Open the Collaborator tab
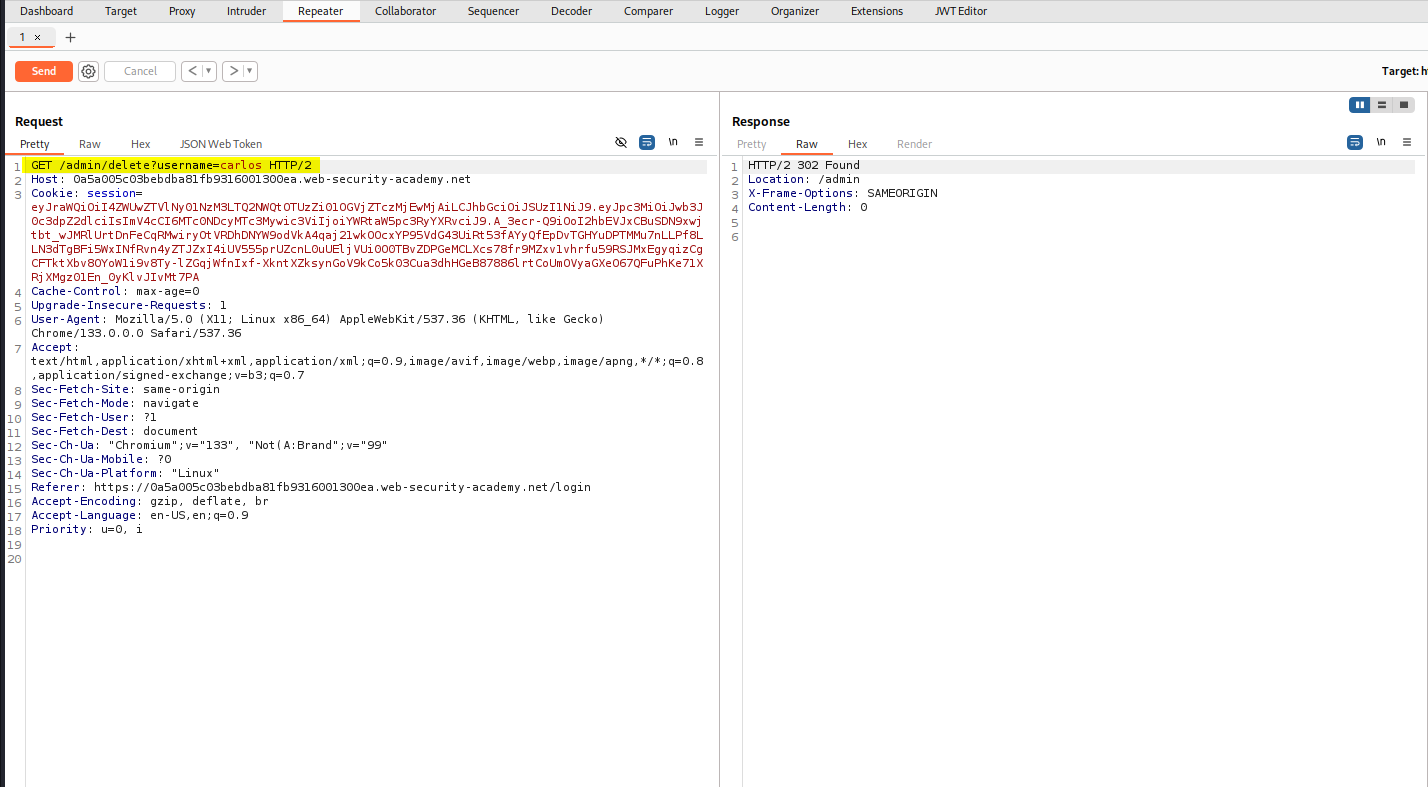Image resolution: width=1428 pixels, height=787 pixels. tap(406, 11)
